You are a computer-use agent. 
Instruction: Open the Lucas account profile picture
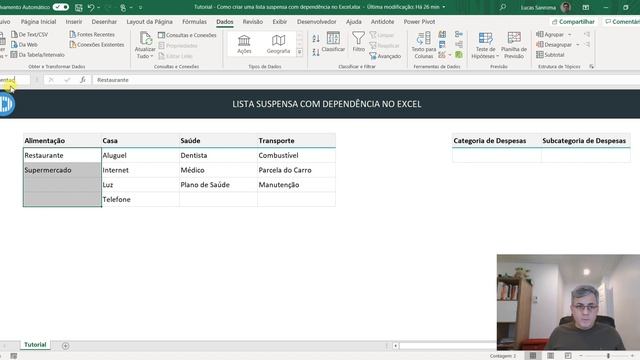click(x=566, y=7)
